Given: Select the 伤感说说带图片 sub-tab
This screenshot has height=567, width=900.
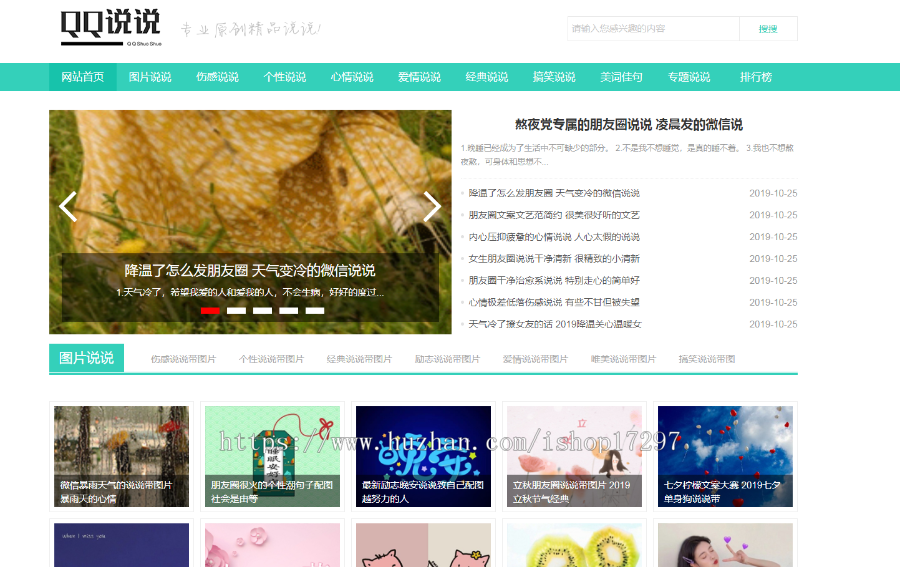Looking at the screenshot, I should point(184,359).
